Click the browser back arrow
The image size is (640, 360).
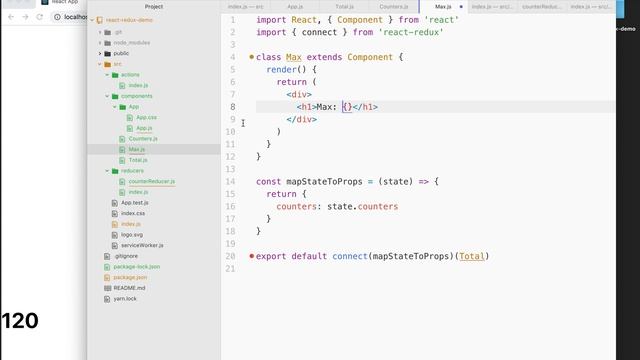(x=11, y=17)
